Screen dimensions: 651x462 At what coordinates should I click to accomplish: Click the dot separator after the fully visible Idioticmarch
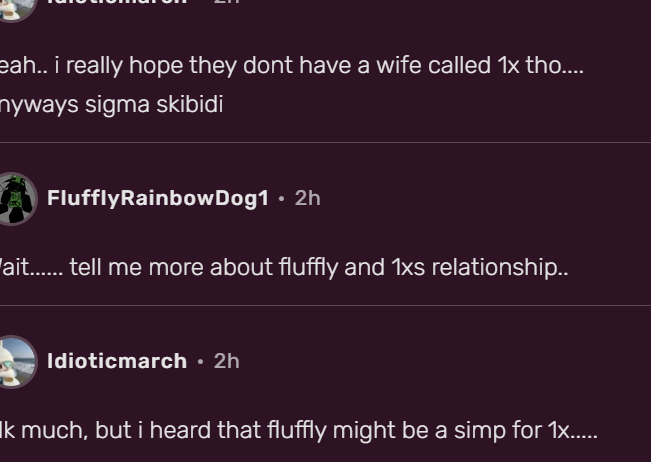(x=200, y=362)
